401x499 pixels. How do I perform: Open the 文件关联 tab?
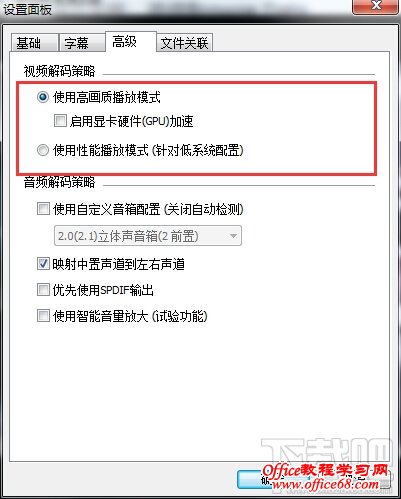184,43
